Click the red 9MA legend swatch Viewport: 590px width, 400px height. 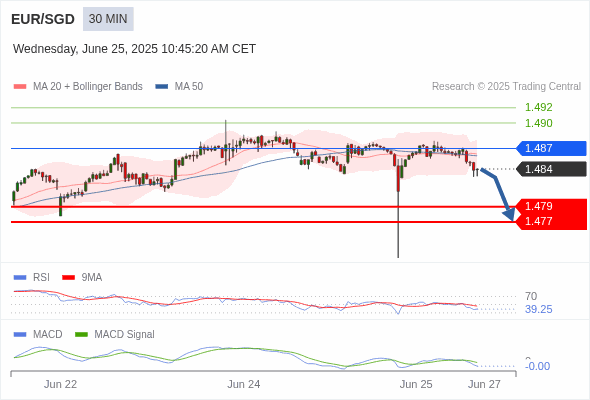point(68,278)
